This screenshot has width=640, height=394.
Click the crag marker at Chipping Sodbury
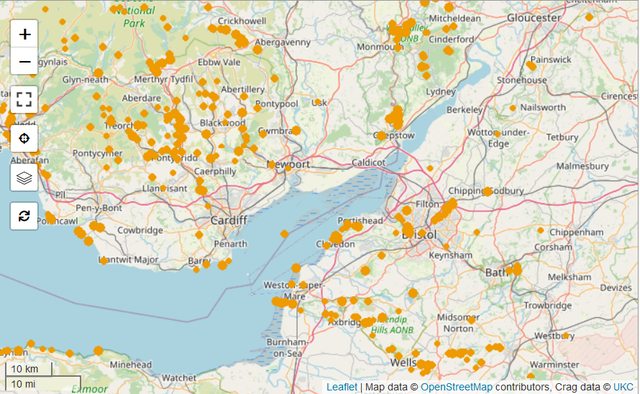(487, 191)
